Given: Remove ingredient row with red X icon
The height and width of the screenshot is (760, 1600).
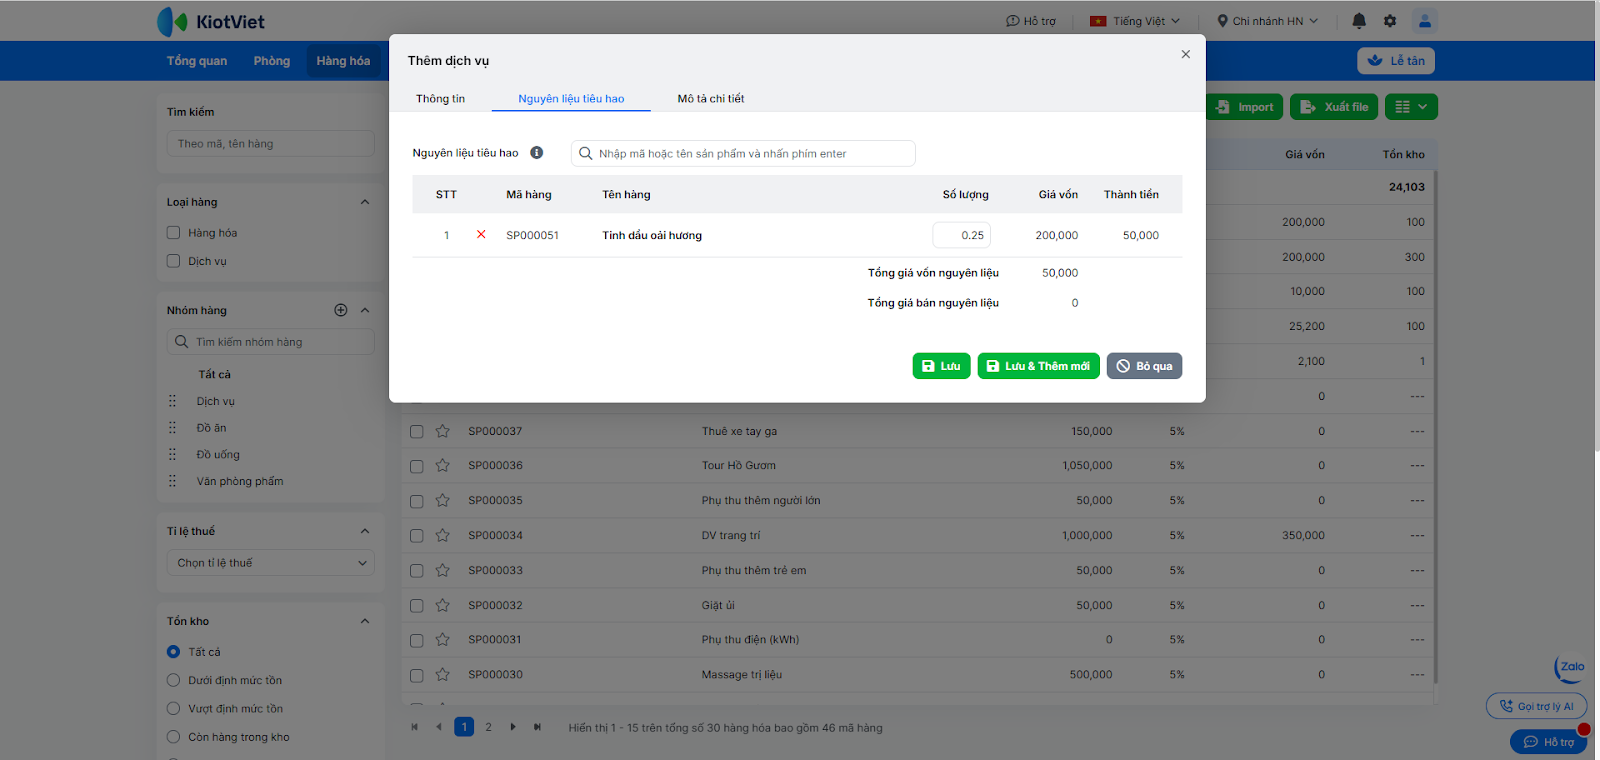Looking at the screenshot, I should point(481,235).
